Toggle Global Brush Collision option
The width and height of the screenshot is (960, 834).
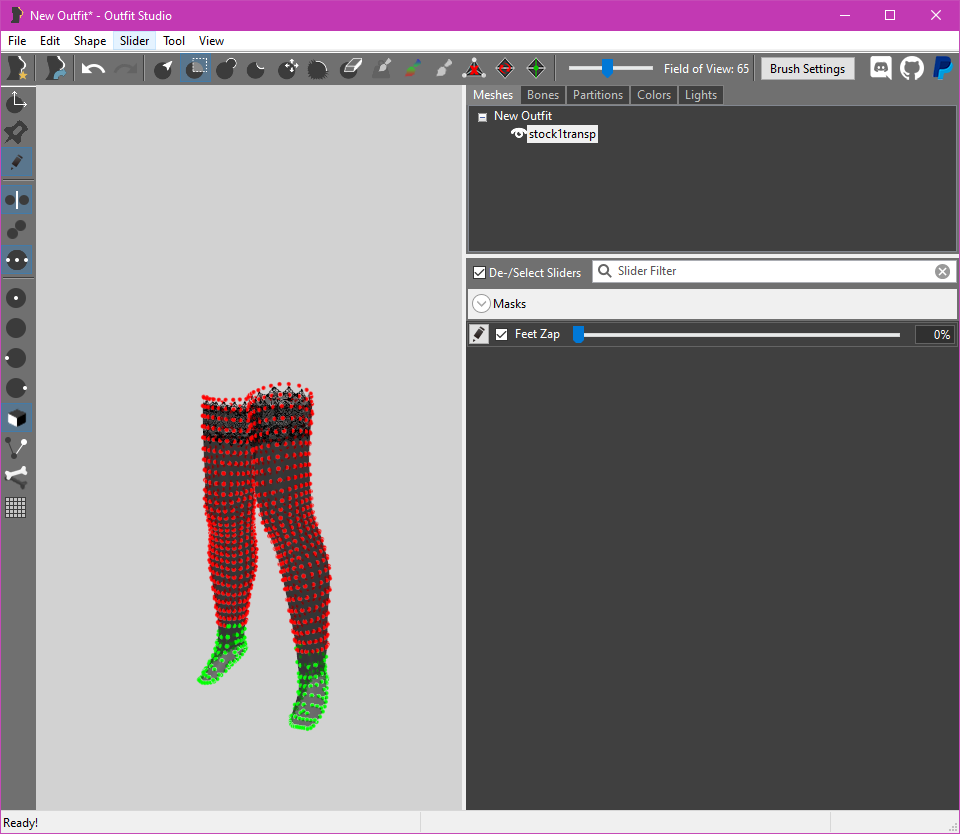coord(17,260)
